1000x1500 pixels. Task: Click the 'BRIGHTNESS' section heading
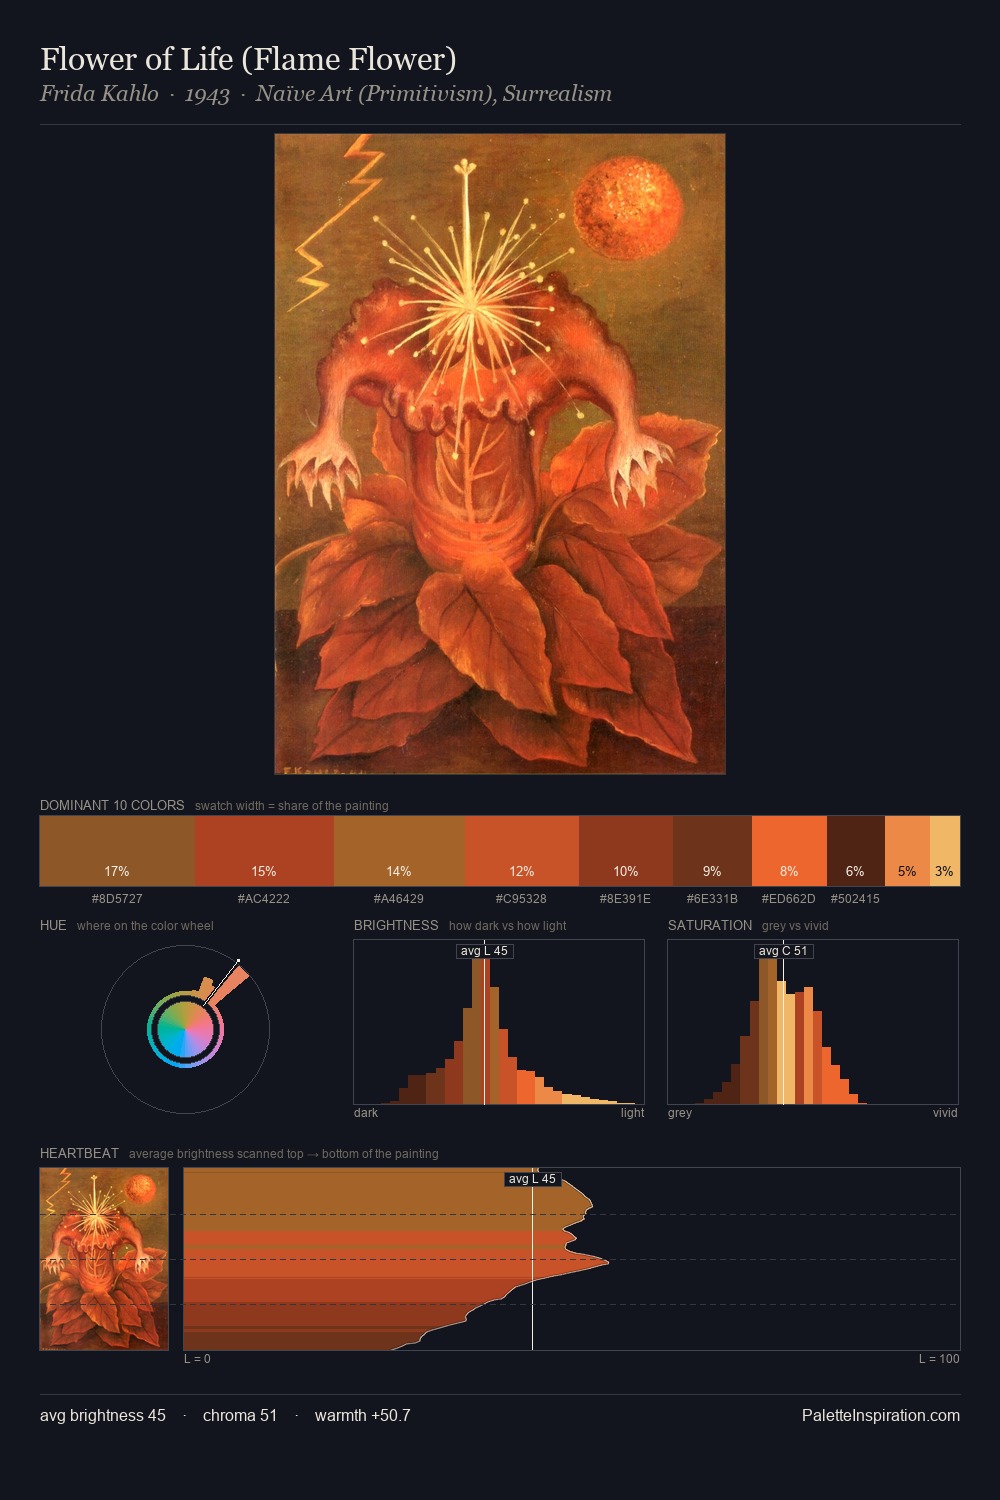tap(396, 925)
